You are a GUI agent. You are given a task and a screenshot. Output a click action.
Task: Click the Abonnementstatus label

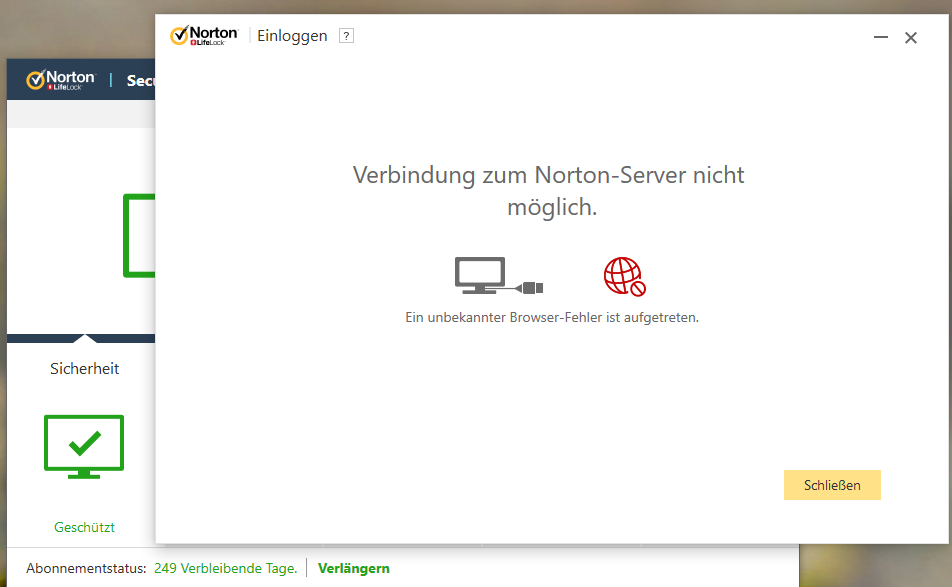86,568
